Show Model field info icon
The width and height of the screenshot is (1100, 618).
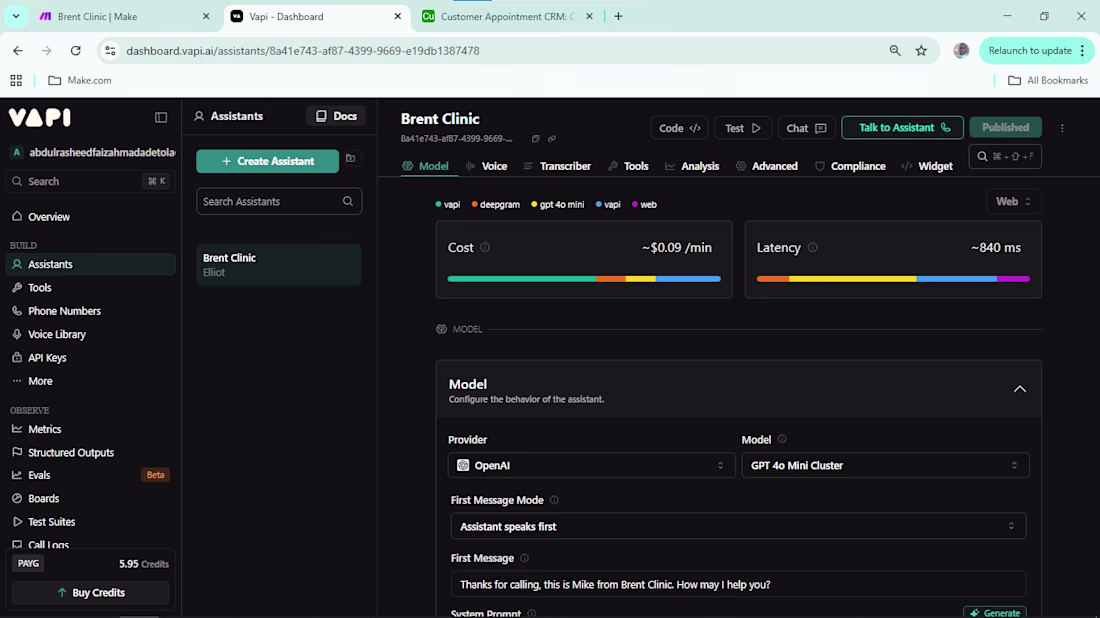(782, 439)
